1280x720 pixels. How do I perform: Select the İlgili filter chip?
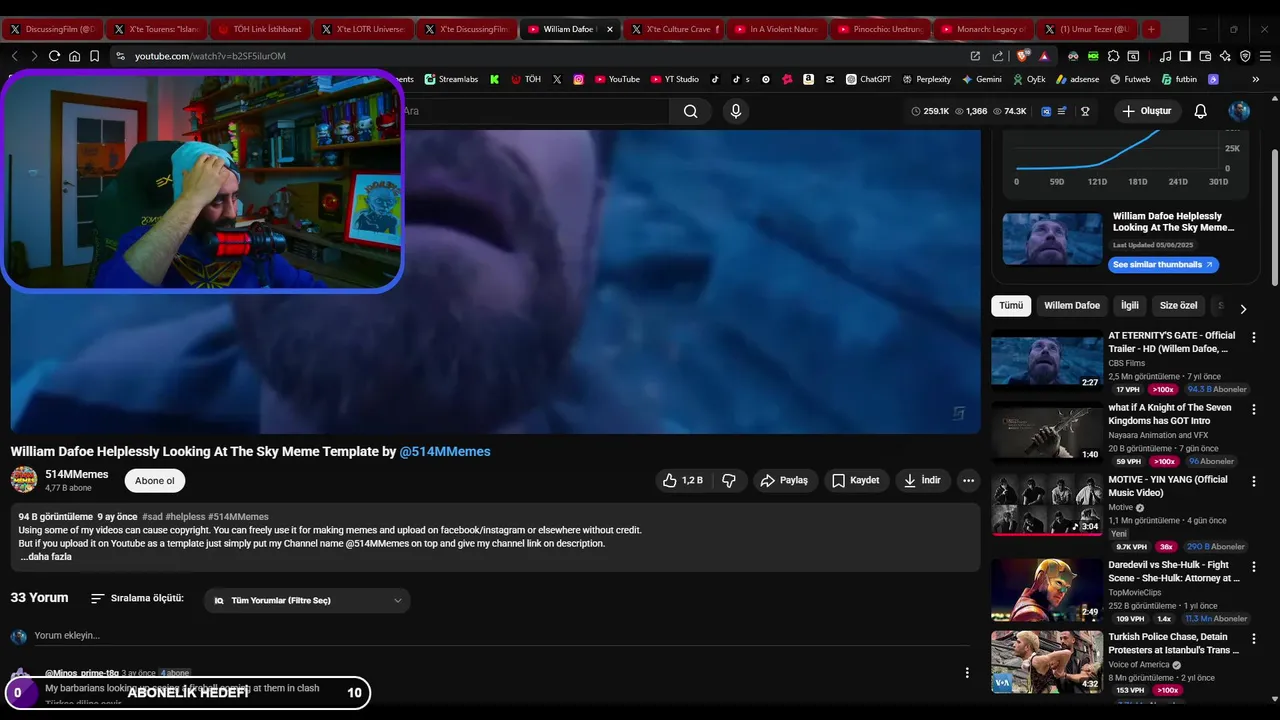1129,305
